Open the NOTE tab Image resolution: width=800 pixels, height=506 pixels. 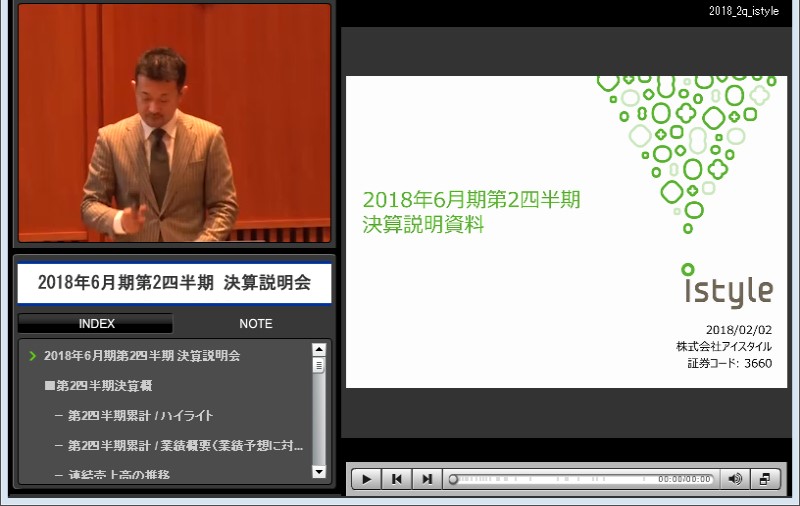pos(256,323)
